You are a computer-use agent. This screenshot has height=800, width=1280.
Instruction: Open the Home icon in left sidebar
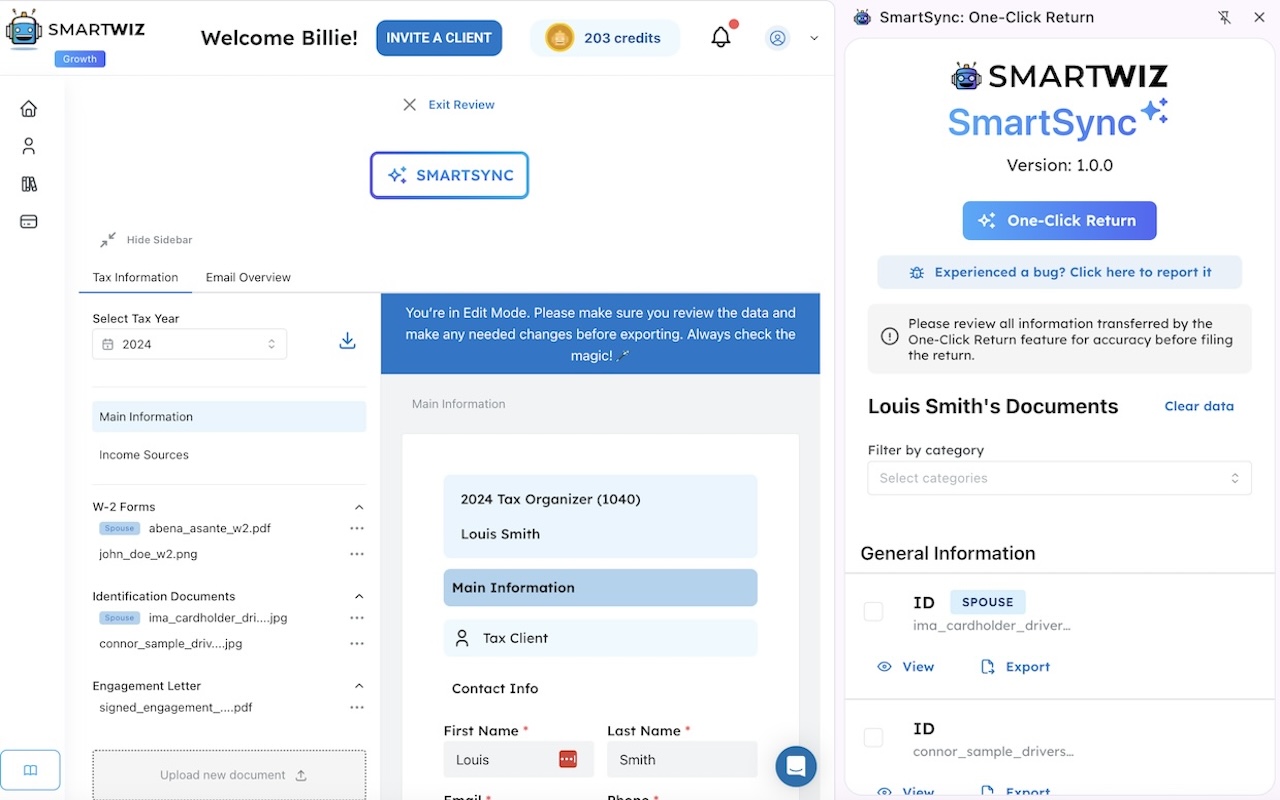pos(29,109)
